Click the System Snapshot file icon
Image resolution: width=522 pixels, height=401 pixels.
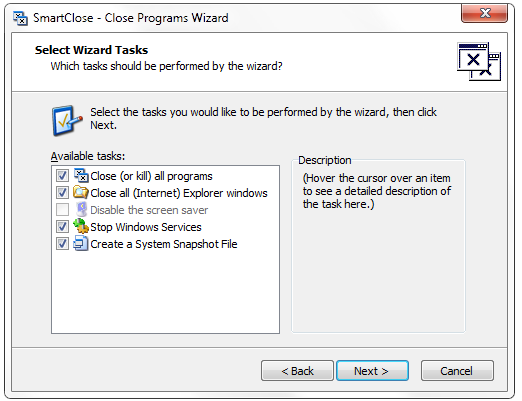point(81,244)
